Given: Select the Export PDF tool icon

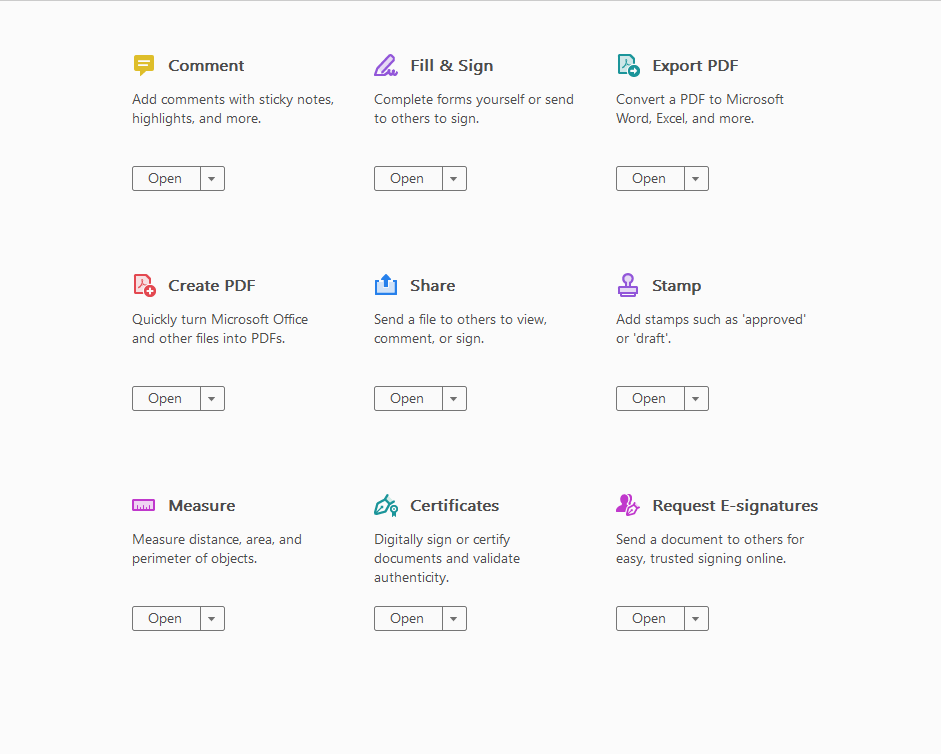Looking at the screenshot, I should (x=628, y=64).
